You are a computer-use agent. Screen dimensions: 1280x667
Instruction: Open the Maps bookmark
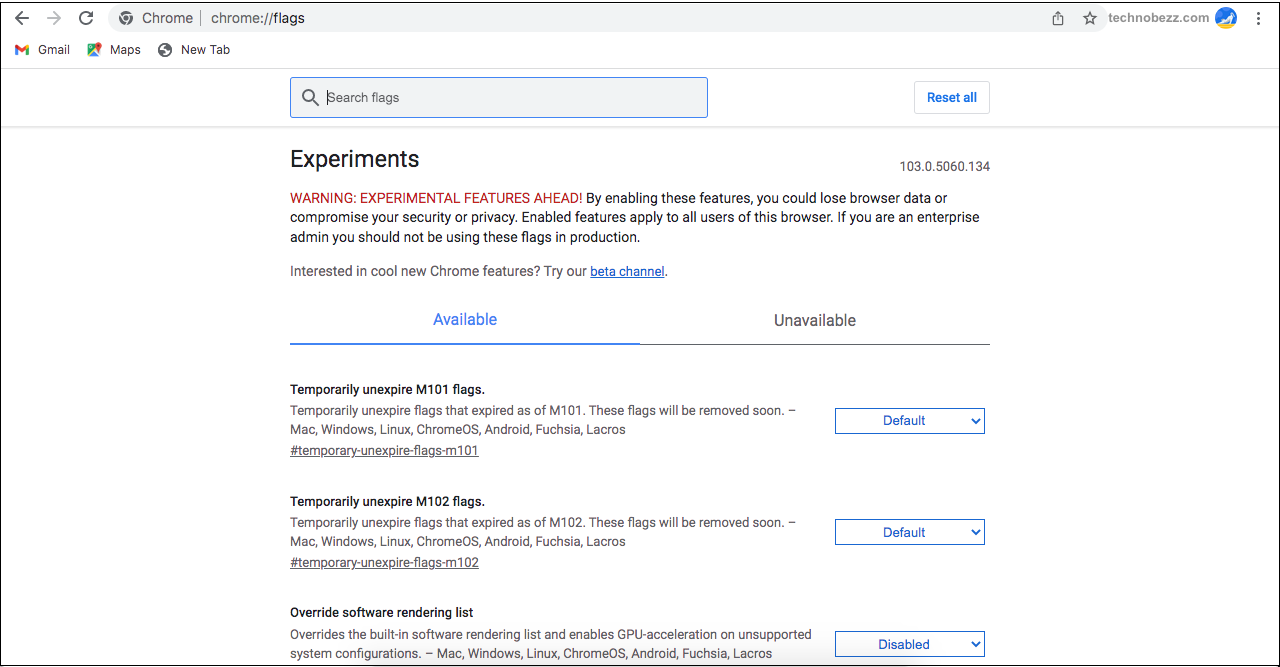coord(114,50)
